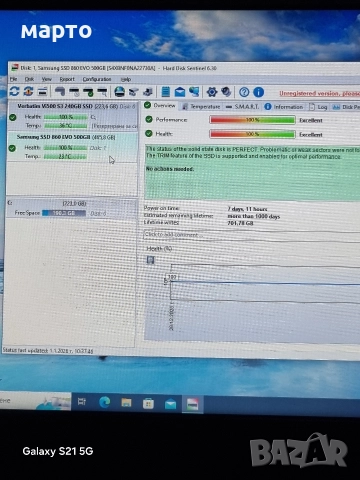Click the health graph plot area

(265, 283)
